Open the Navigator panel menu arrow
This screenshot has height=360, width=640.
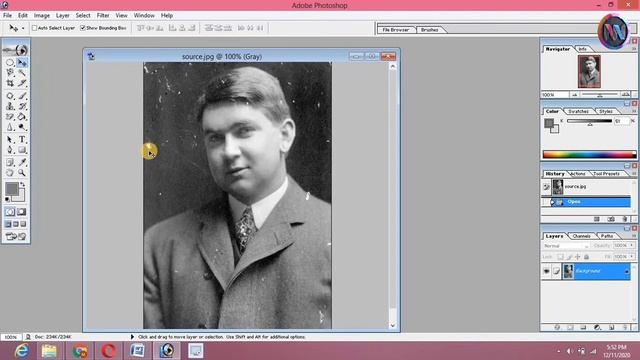(x=634, y=49)
